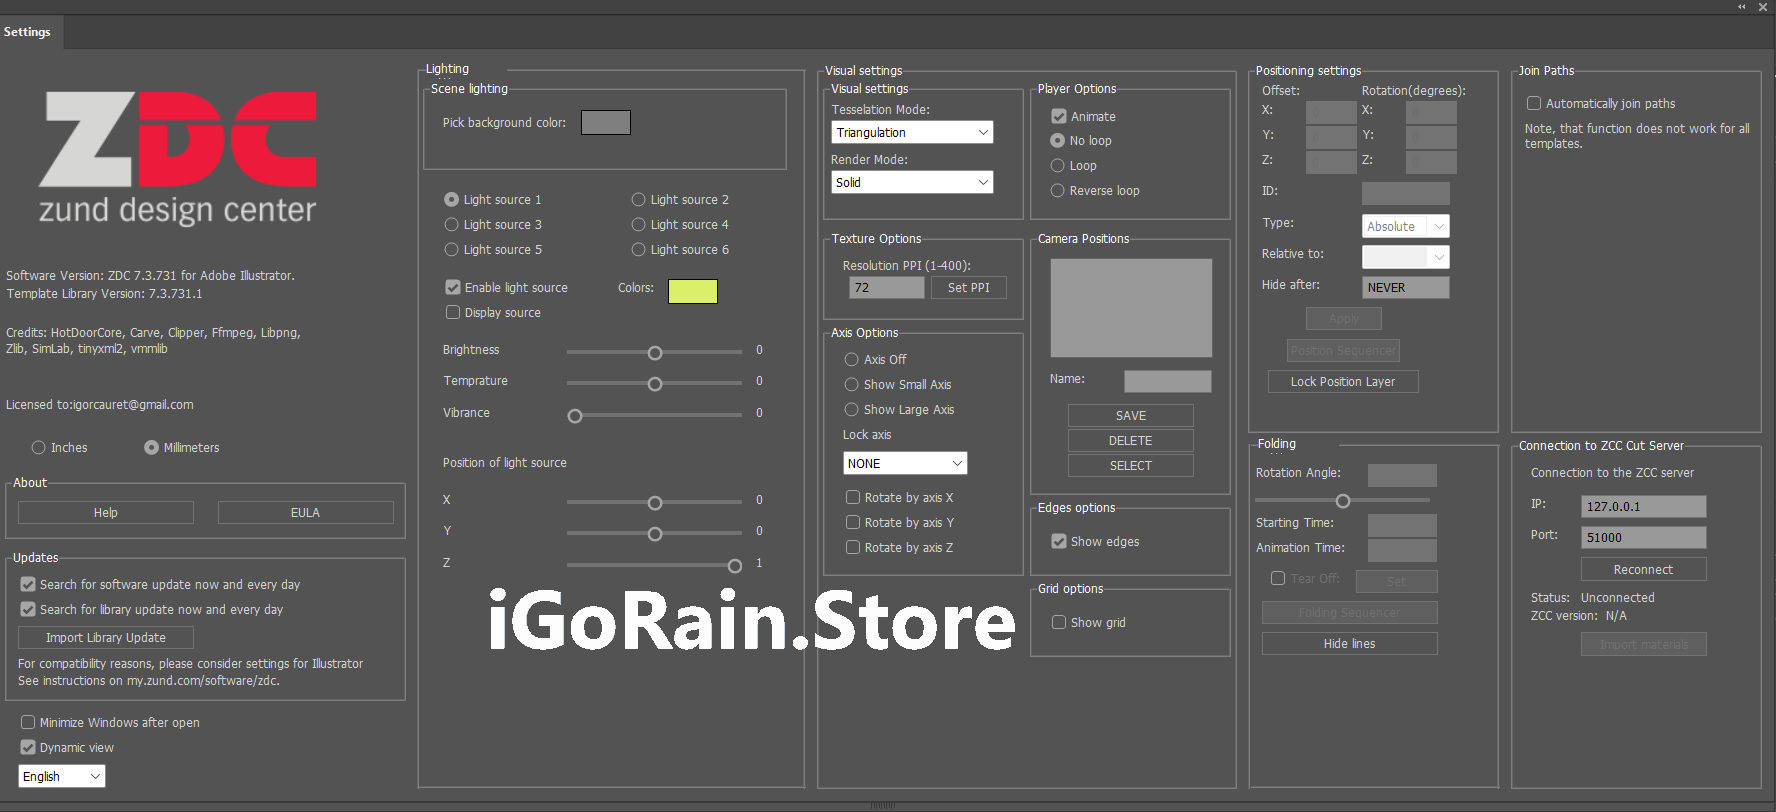
Task: Select the Show Large Axis option
Action: (852, 410)
